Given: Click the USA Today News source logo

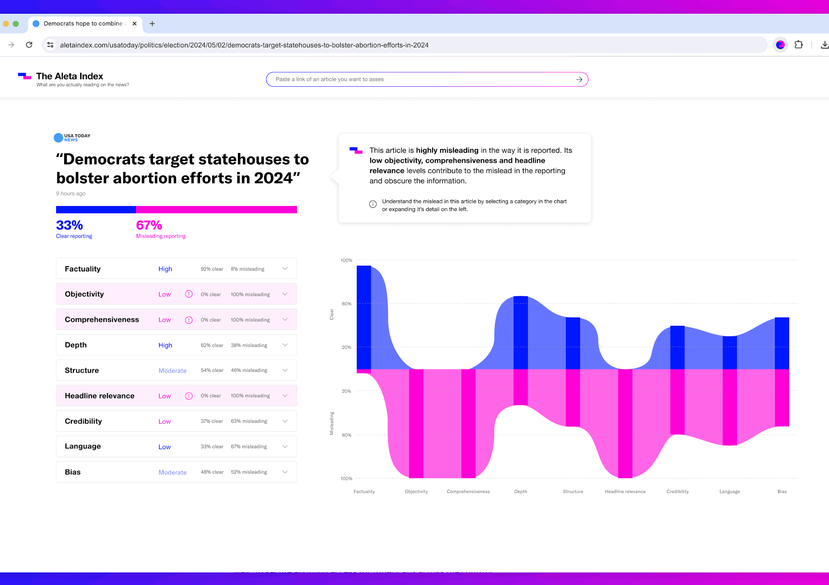Looking at the screenshot, I should point(72,138).
